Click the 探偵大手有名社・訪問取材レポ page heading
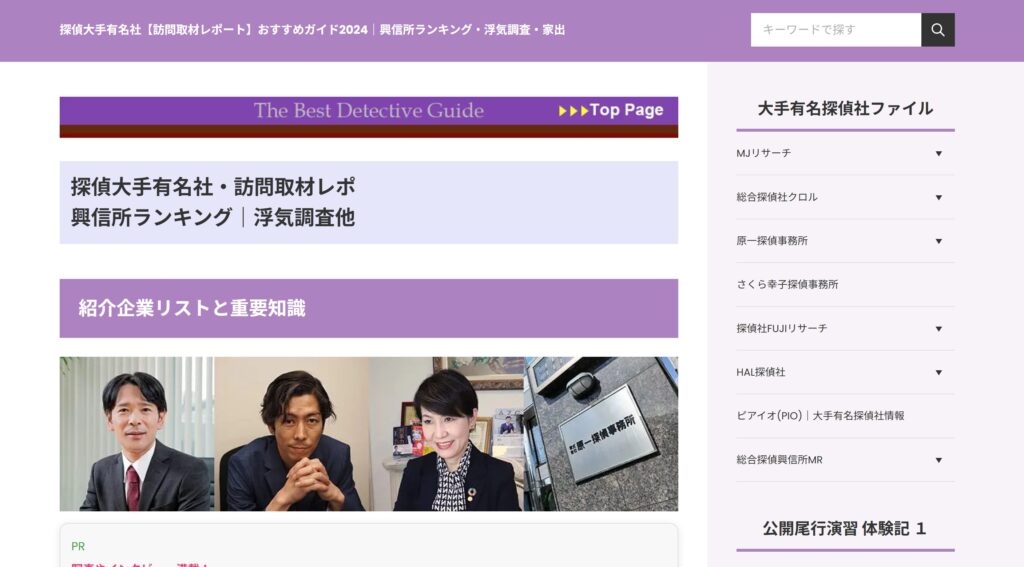 pyautogui.click(x=213, y=202)
